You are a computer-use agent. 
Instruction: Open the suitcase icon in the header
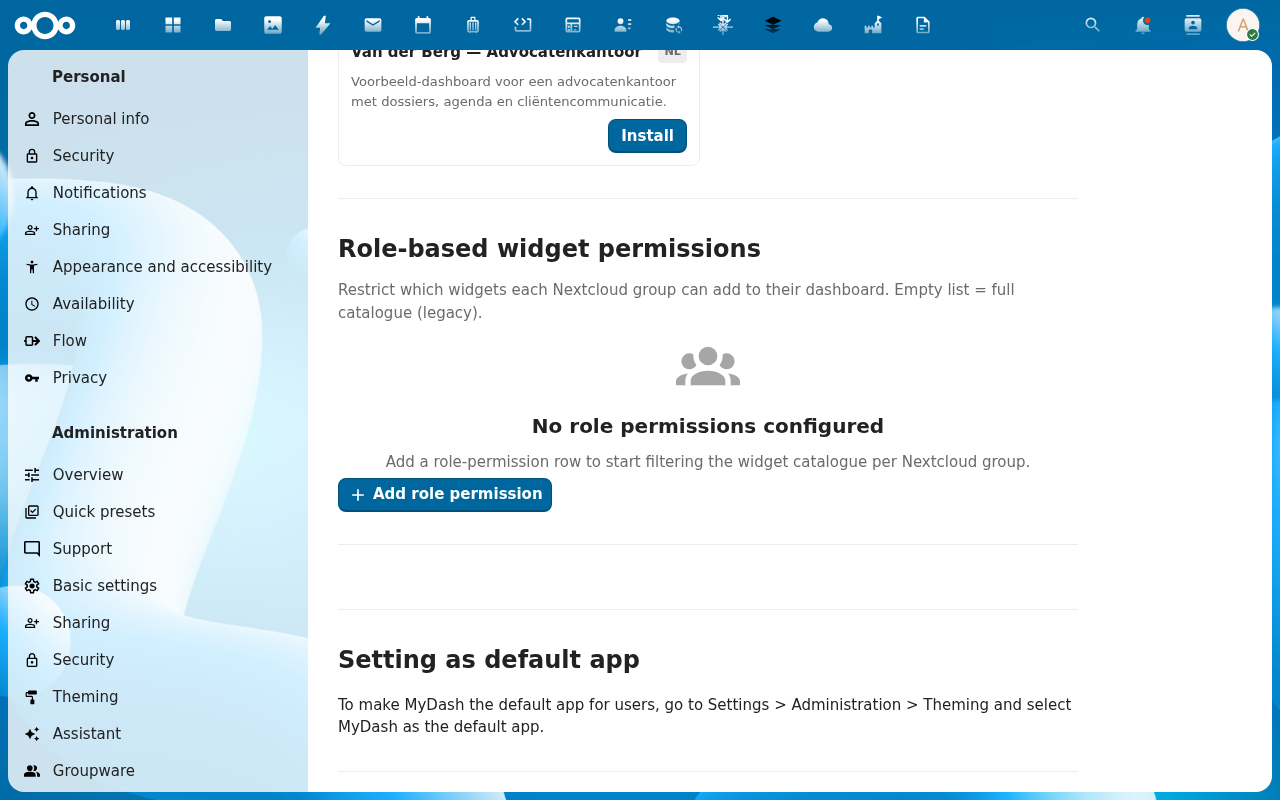[473, 25]
